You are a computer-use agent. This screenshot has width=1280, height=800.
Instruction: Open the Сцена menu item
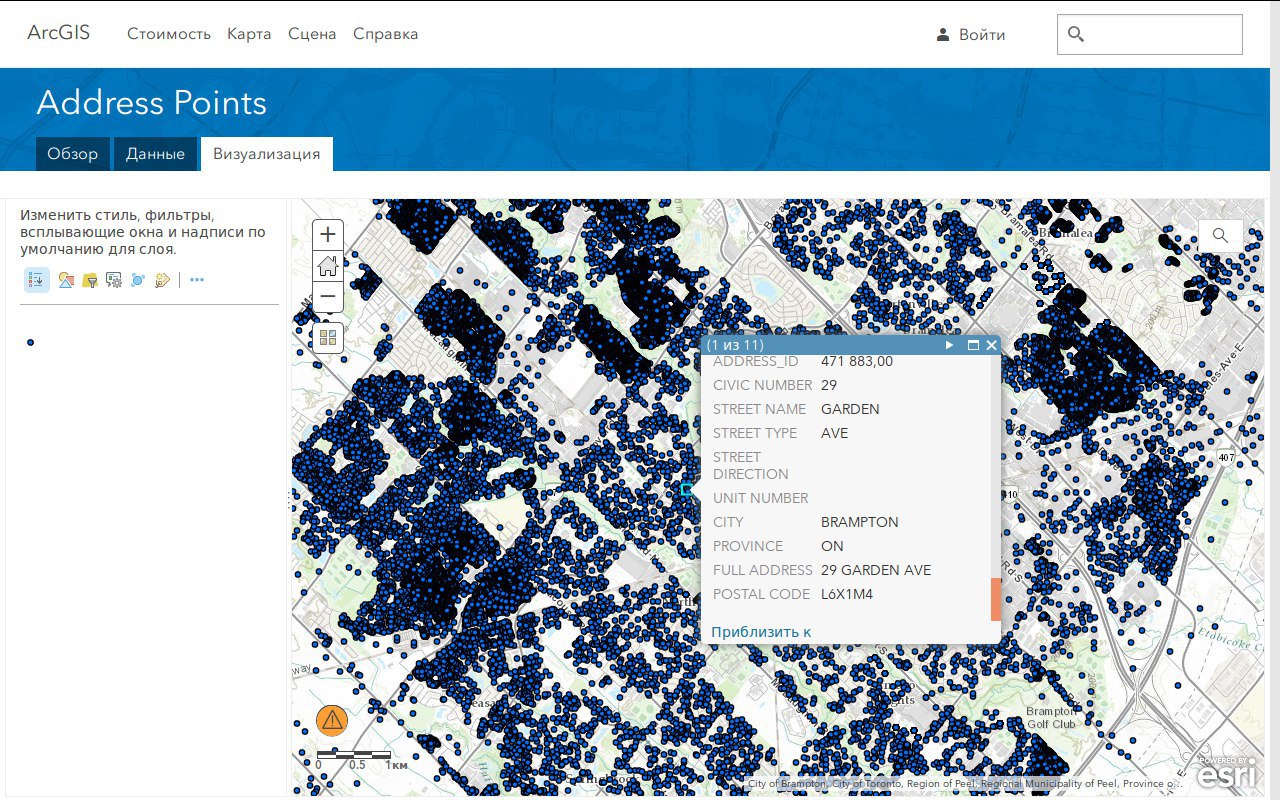point(312,34)
